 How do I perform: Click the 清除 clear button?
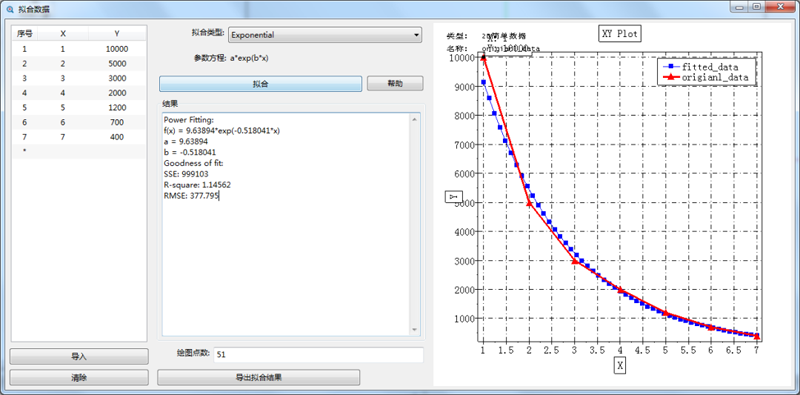[x=79, y=378]
